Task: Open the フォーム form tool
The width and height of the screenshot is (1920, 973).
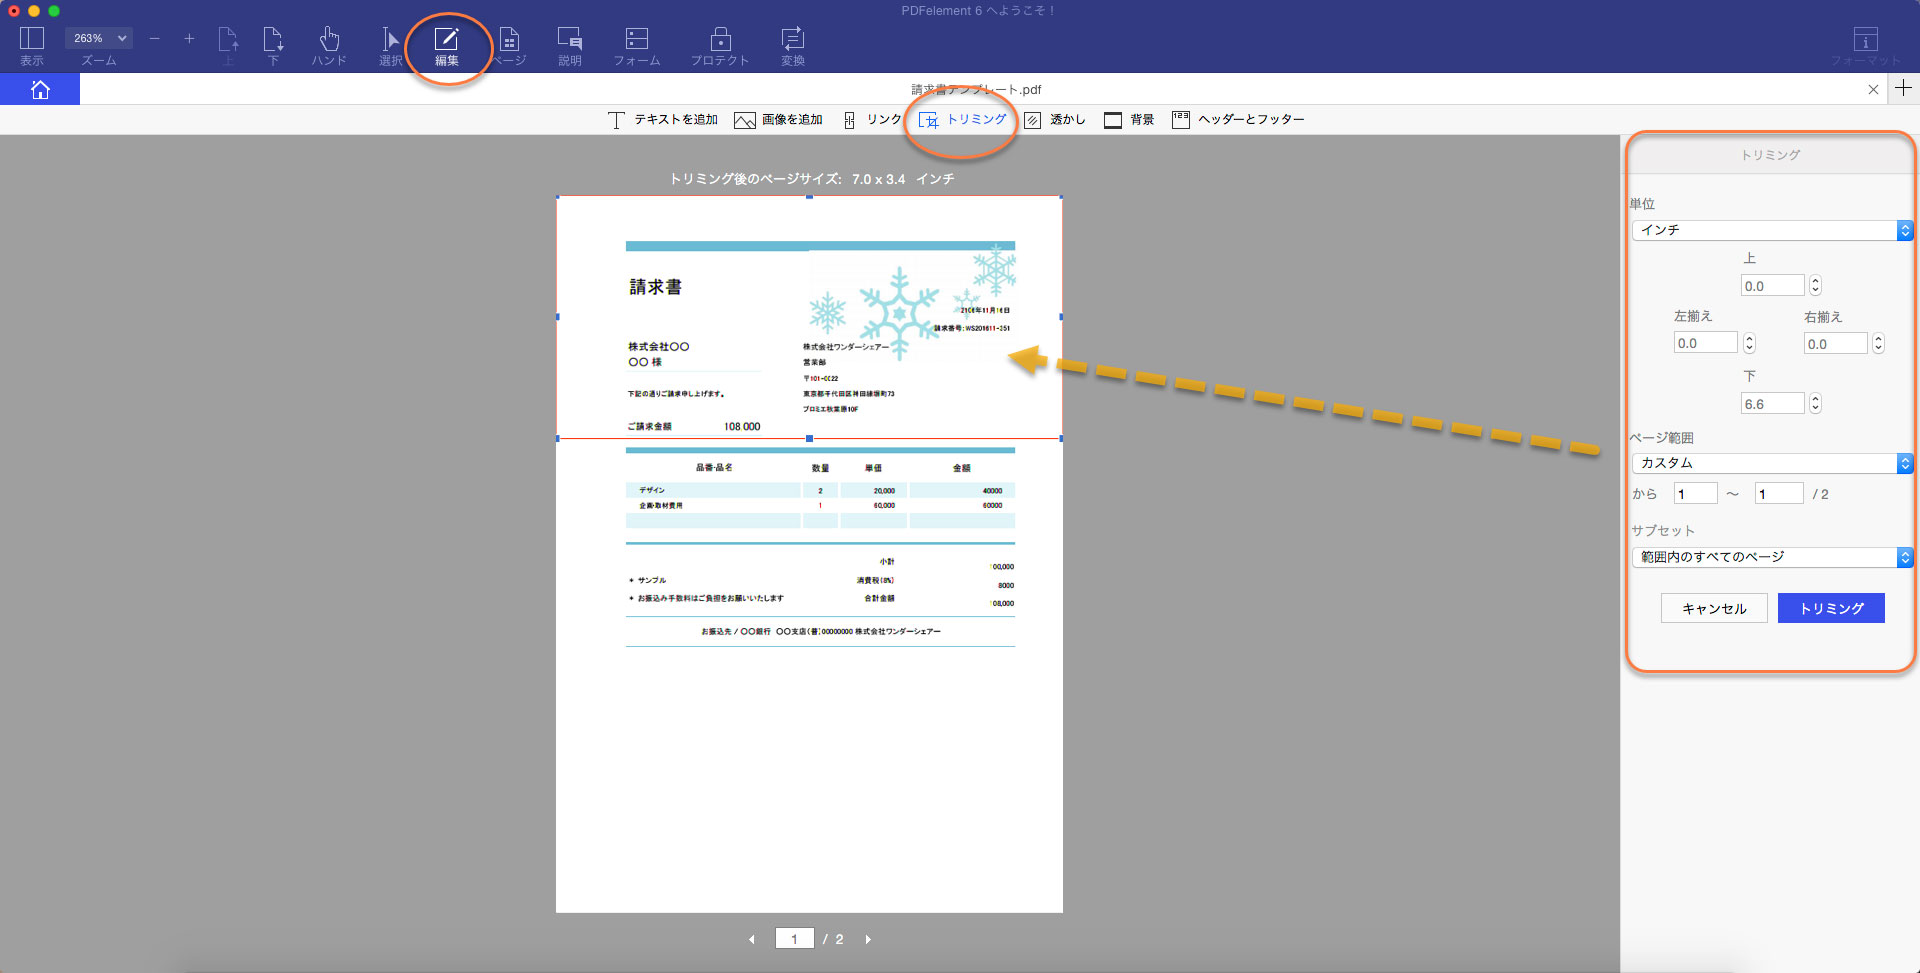Action: 637,46
